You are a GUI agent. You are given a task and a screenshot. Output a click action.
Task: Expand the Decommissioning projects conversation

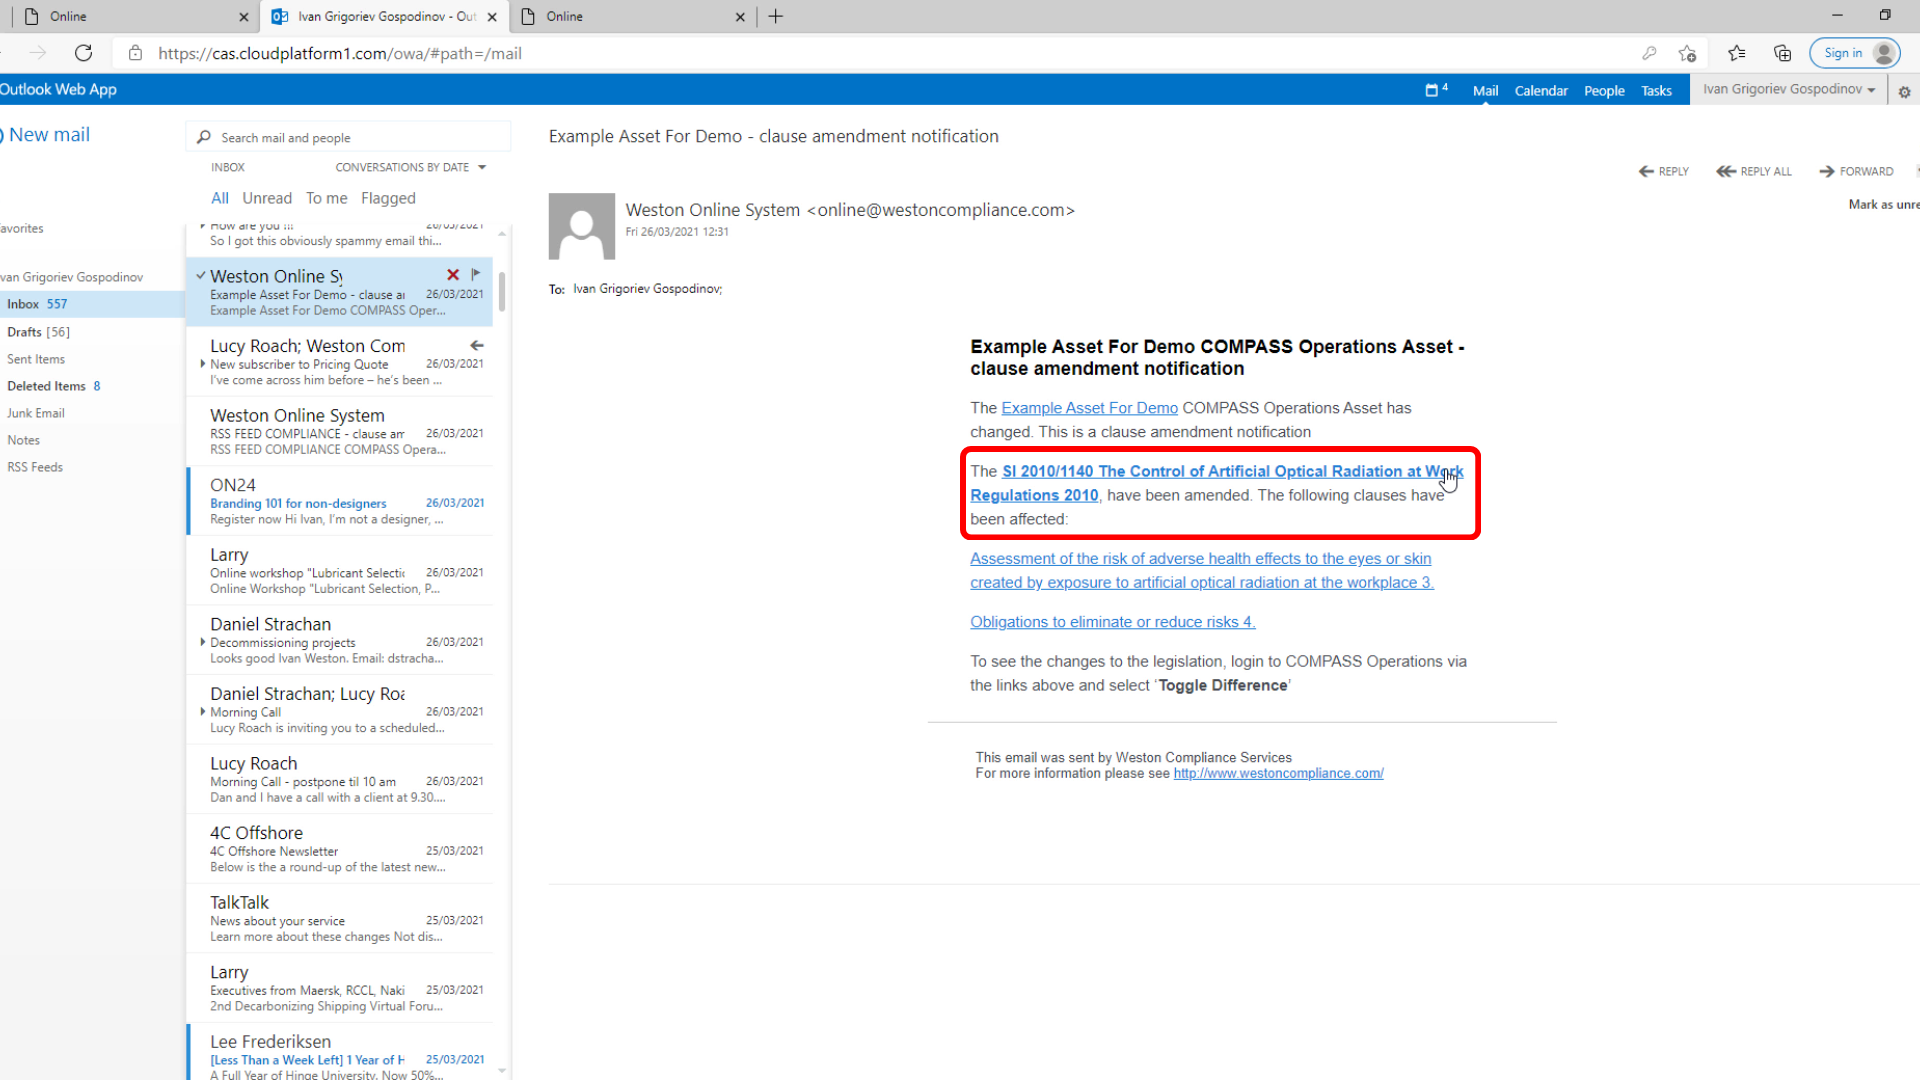tap(203, 642)
